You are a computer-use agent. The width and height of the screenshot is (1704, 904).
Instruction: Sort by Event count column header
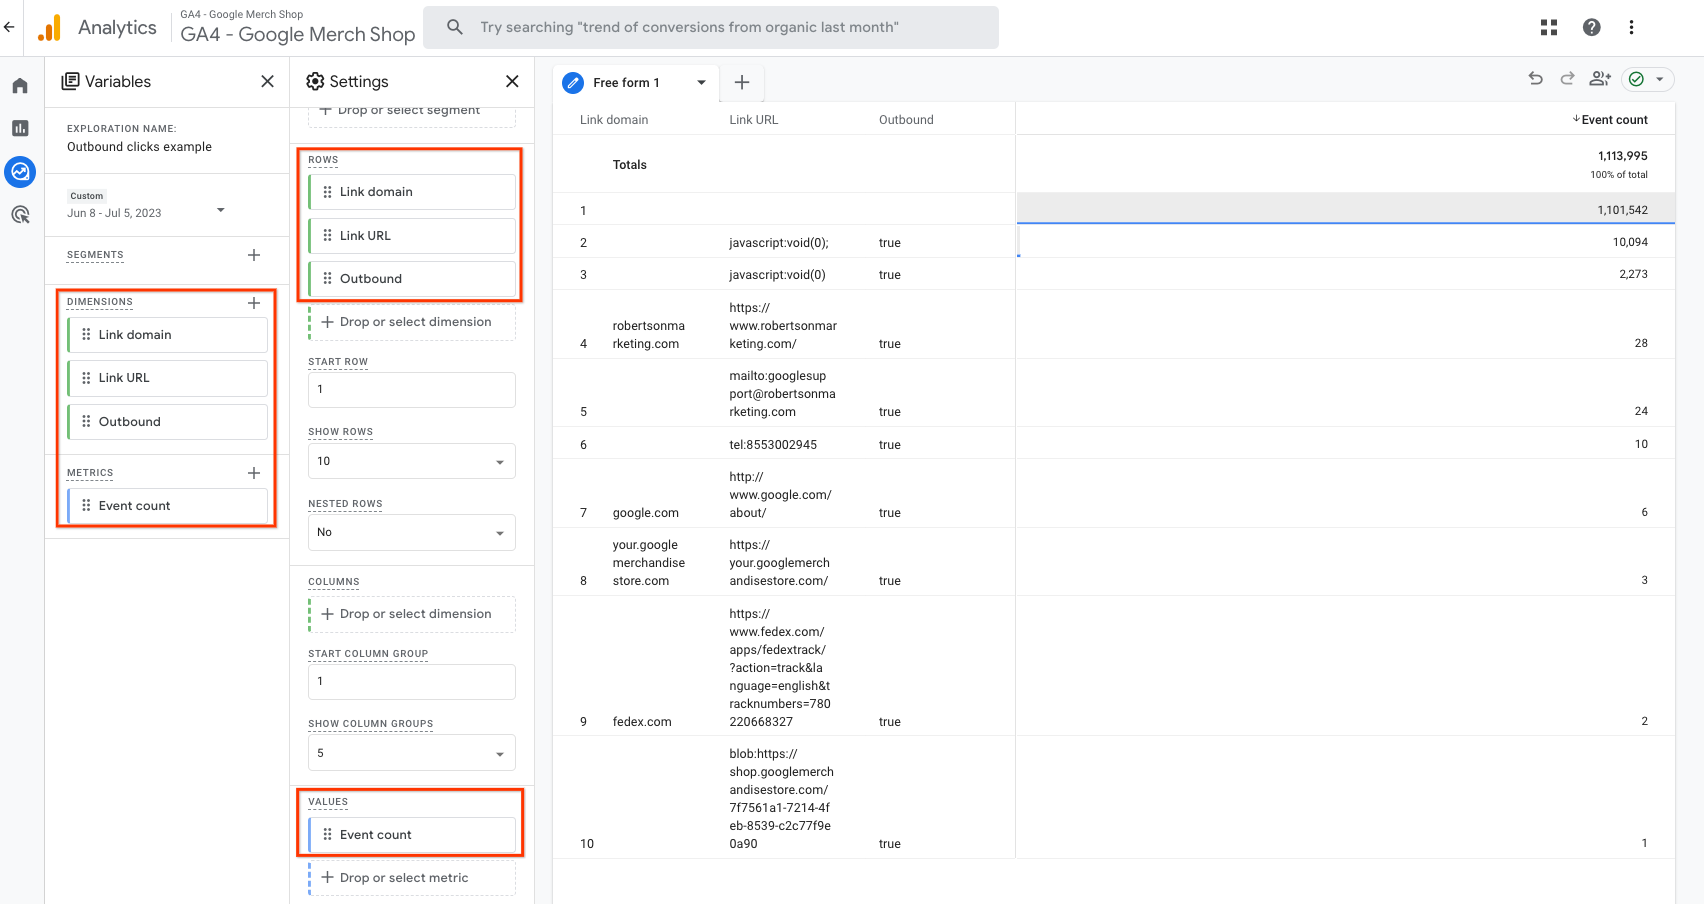click(x=1613, y=120)
